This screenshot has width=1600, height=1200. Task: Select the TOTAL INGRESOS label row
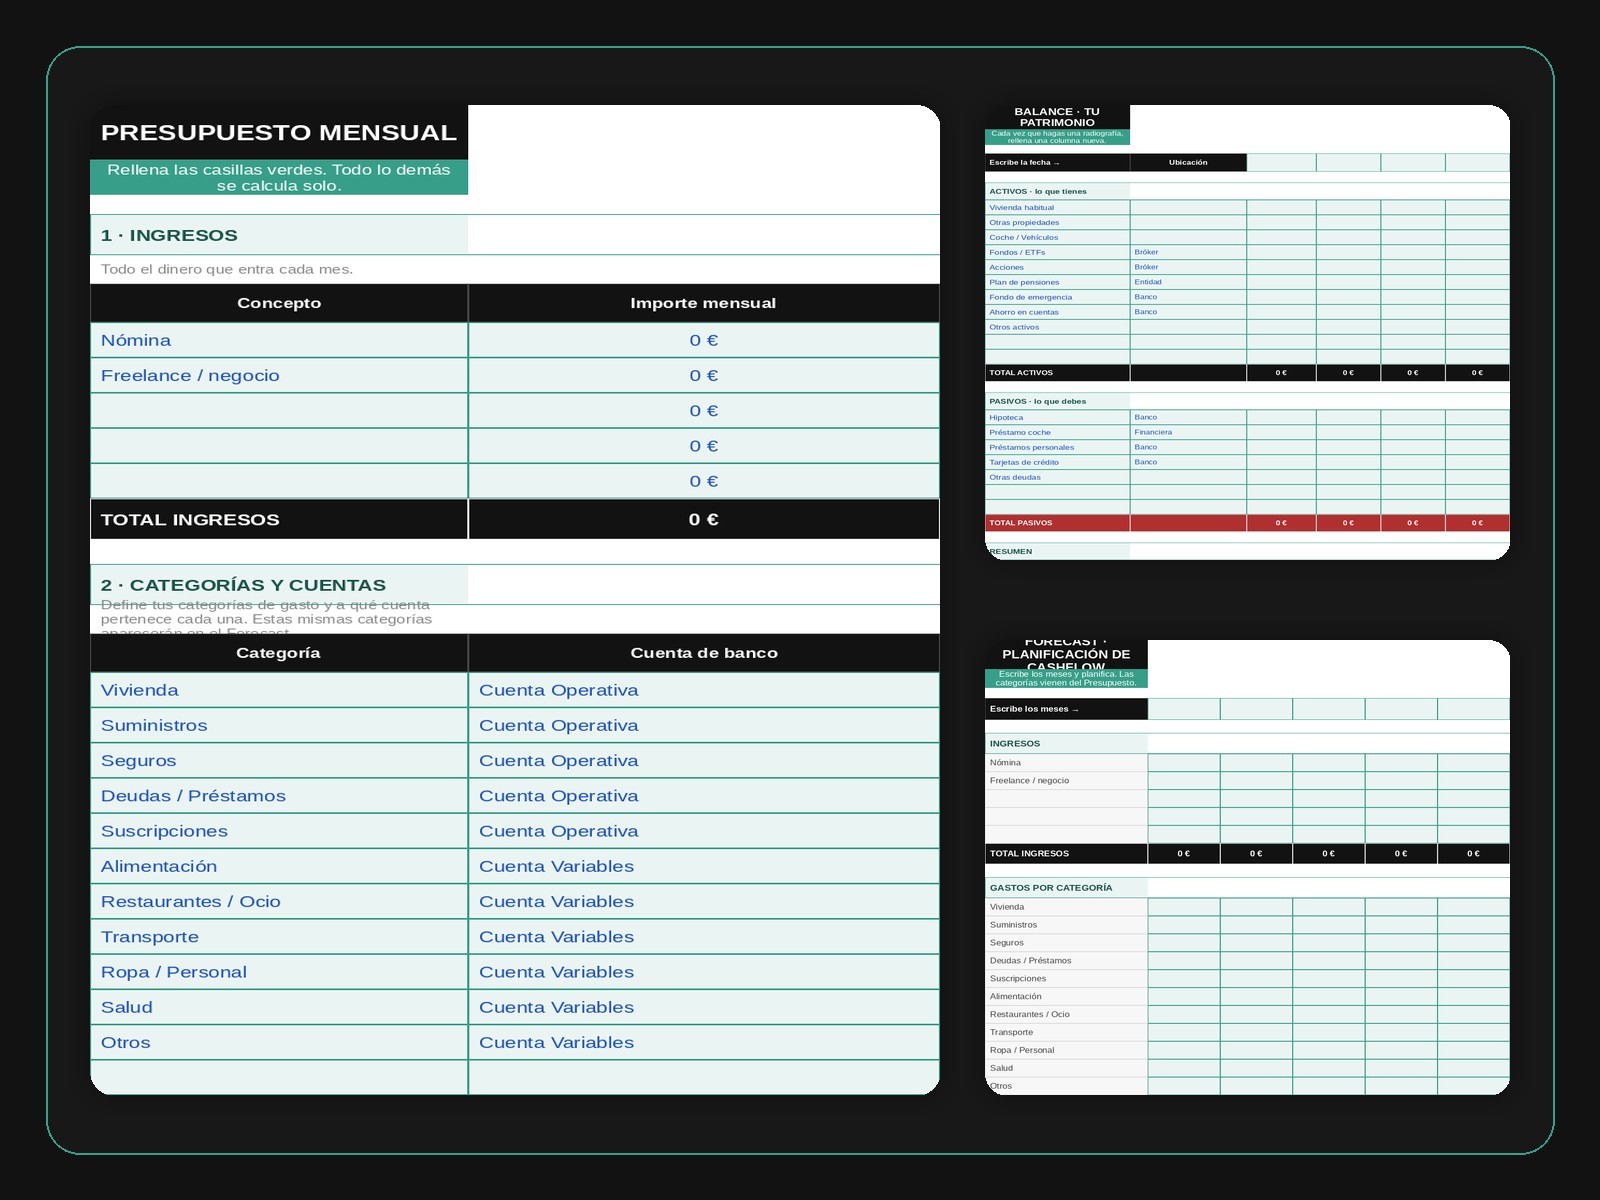(279, 519)
